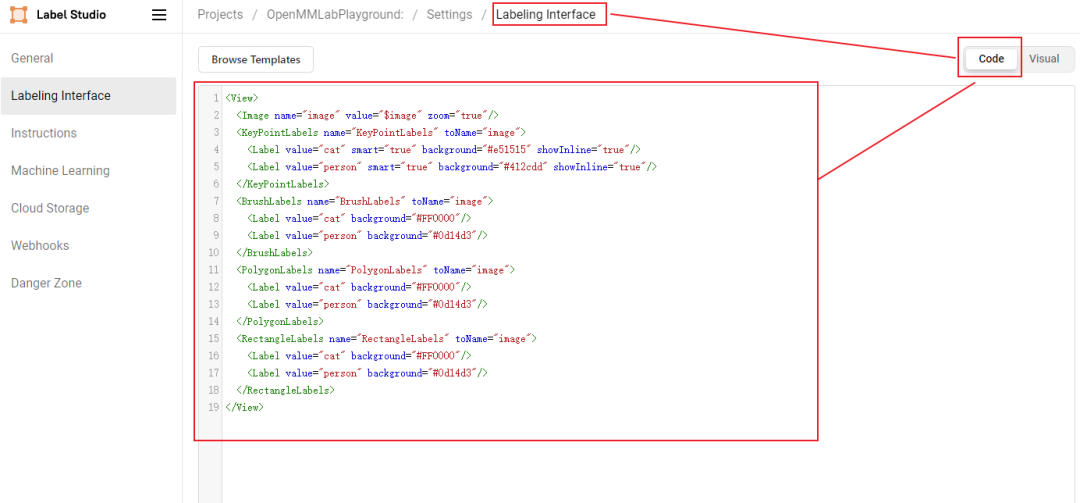The image size is (1080, 503).
Task: Click the Image tag code line
Action: point(367,115)
